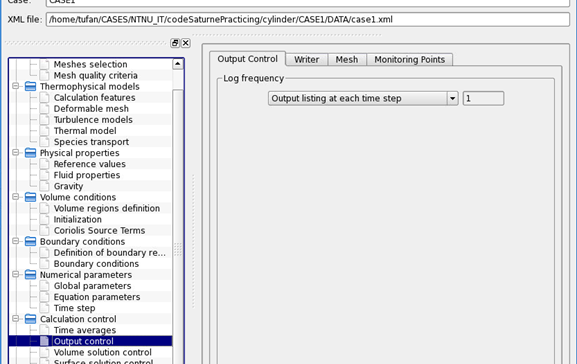The height and width of the screenshot is (364, 577).
Task: Click the Numerical parameters folder icon
Action: click(31, 275)
